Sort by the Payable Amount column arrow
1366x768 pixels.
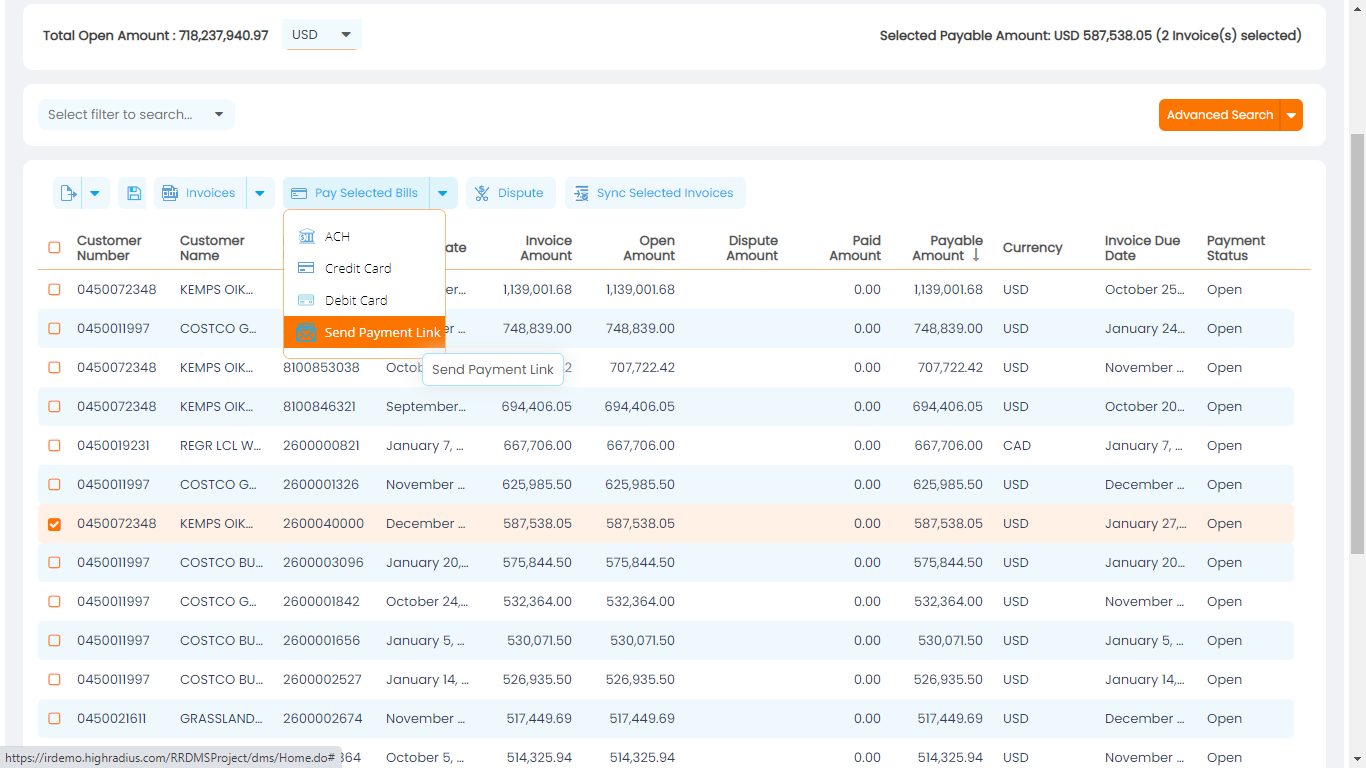(976, 254)
